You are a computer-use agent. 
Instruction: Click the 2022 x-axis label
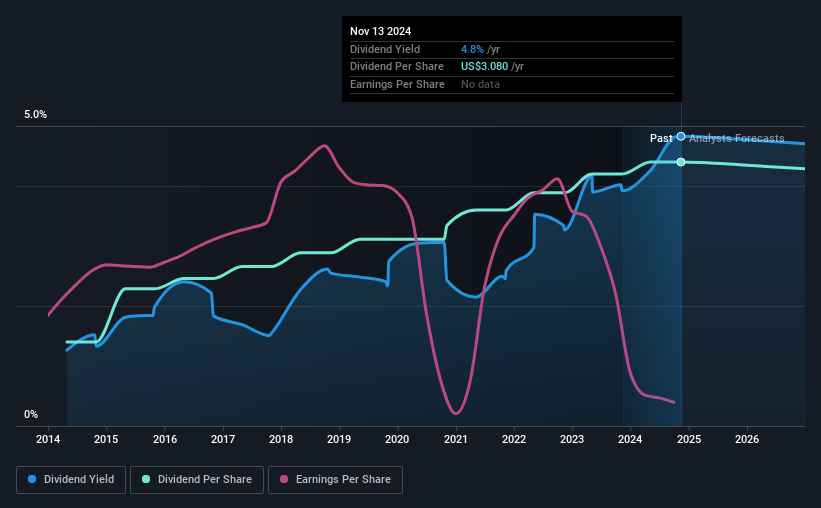pyautogui.click(x=514, y=439)
